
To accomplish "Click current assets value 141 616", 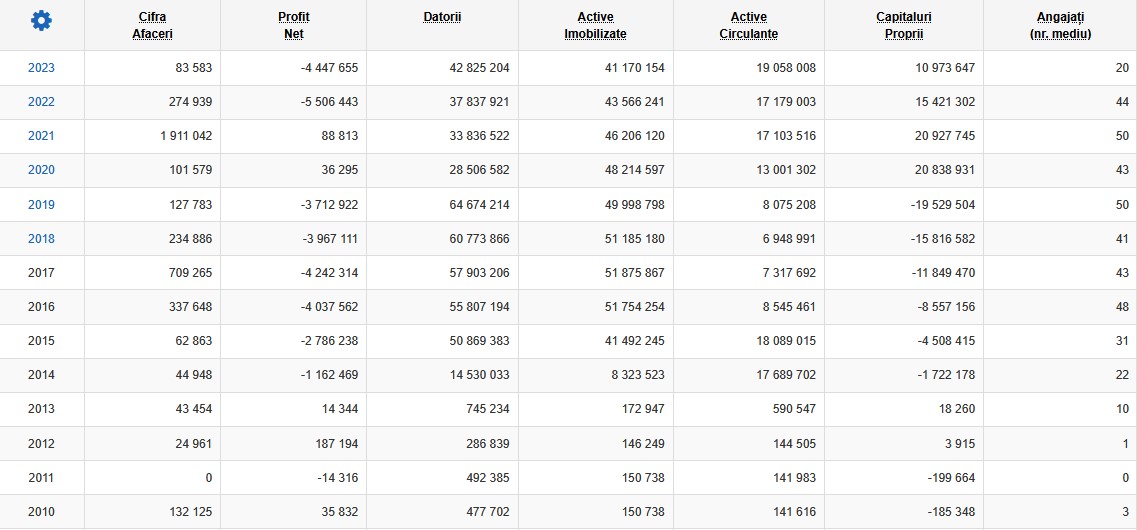I will pos(795,512).
